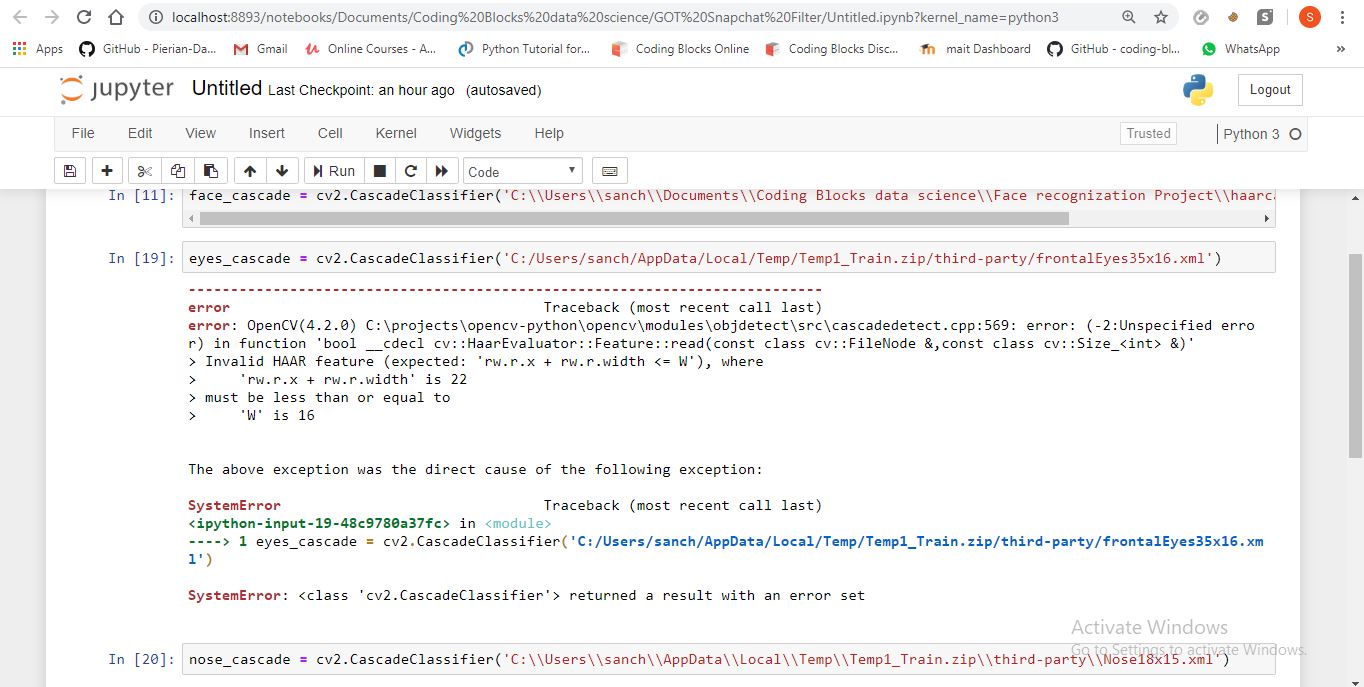The image size is (1364, 687).
Task: Copy selected cells icon
Action: (x=177, y=171)
